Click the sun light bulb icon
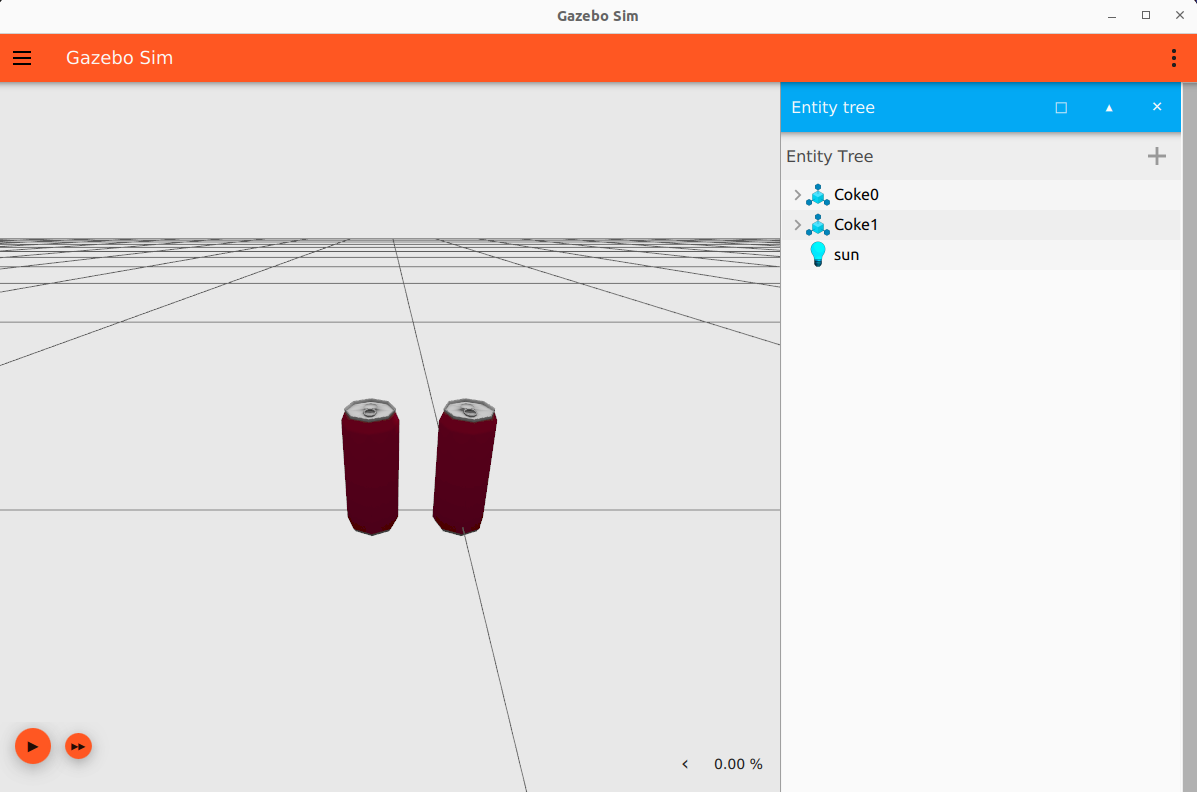 pyautogui.click(x=817, y=255)
